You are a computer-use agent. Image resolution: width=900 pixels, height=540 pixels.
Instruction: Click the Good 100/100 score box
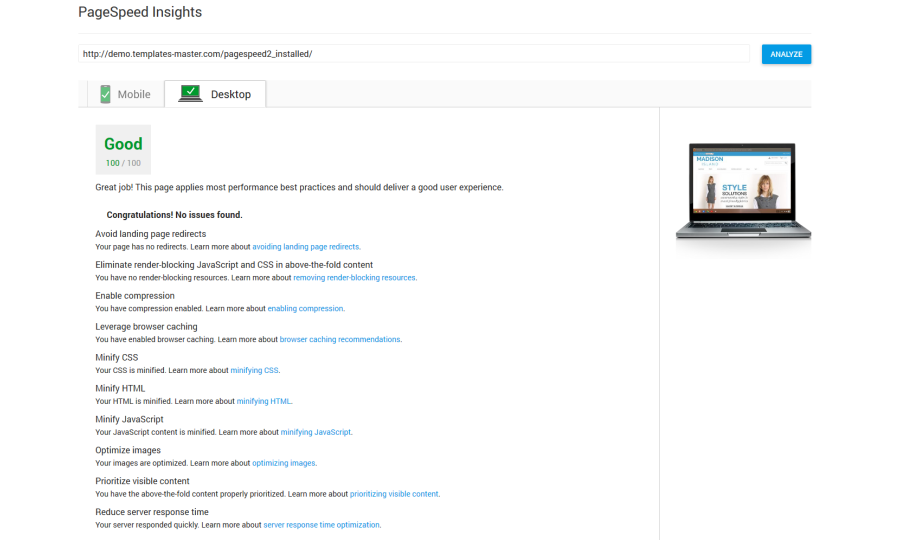click(123, 150)
